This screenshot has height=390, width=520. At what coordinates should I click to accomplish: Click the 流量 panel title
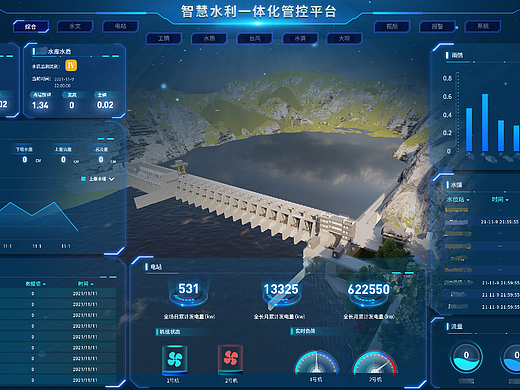457,326
